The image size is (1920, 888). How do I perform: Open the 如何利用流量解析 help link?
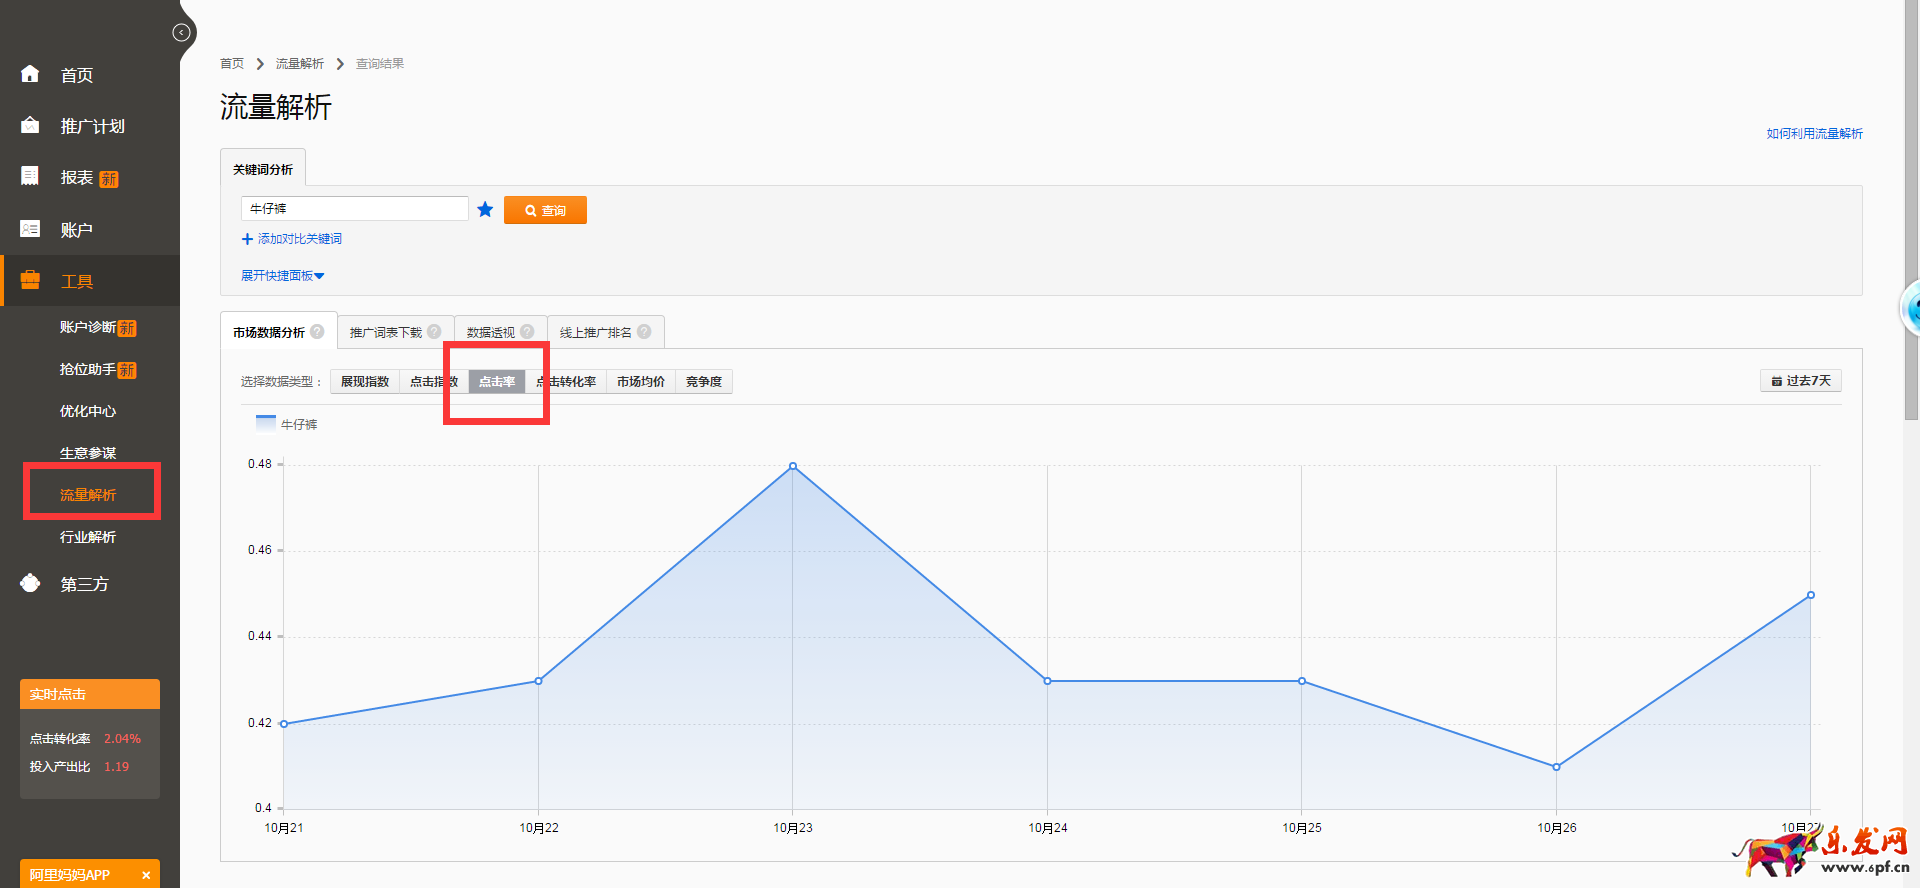pyautogui.click(x=1814, y=133)
